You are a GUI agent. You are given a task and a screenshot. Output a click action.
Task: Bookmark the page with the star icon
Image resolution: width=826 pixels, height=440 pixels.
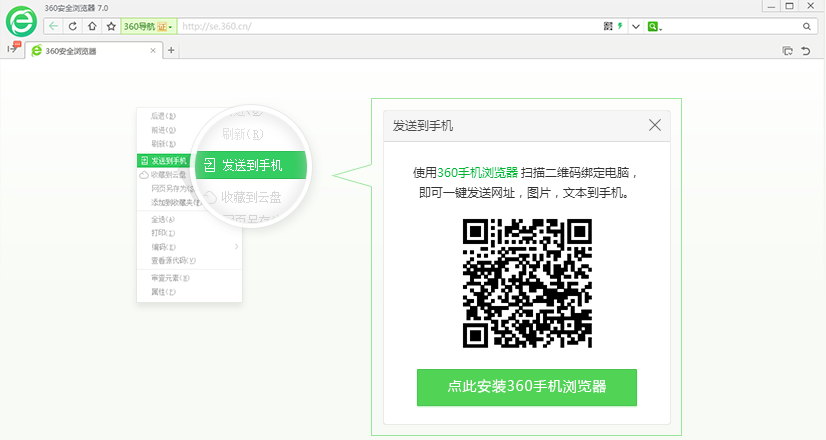pyautogui.click(x=111, y=26)
